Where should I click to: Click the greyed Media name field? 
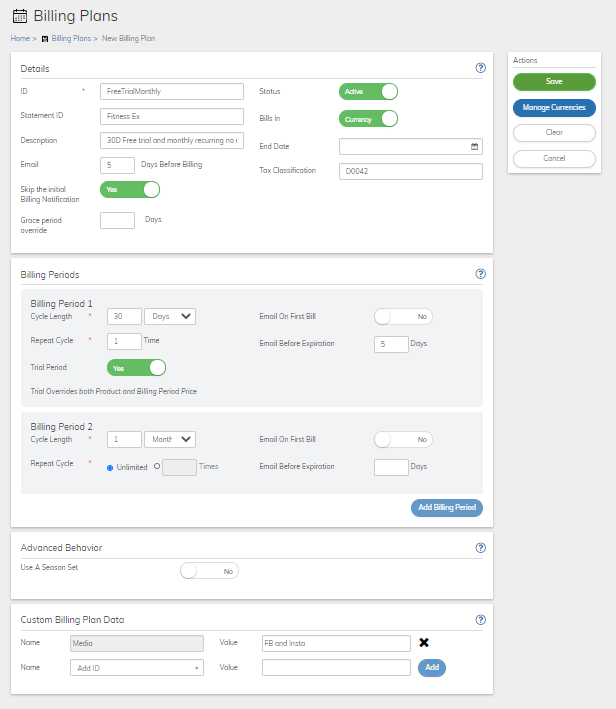click(x=137, y=643)
